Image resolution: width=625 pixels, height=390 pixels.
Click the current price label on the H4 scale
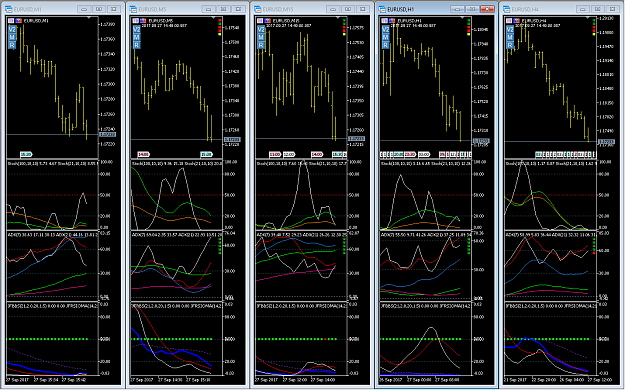click(605, 142)
